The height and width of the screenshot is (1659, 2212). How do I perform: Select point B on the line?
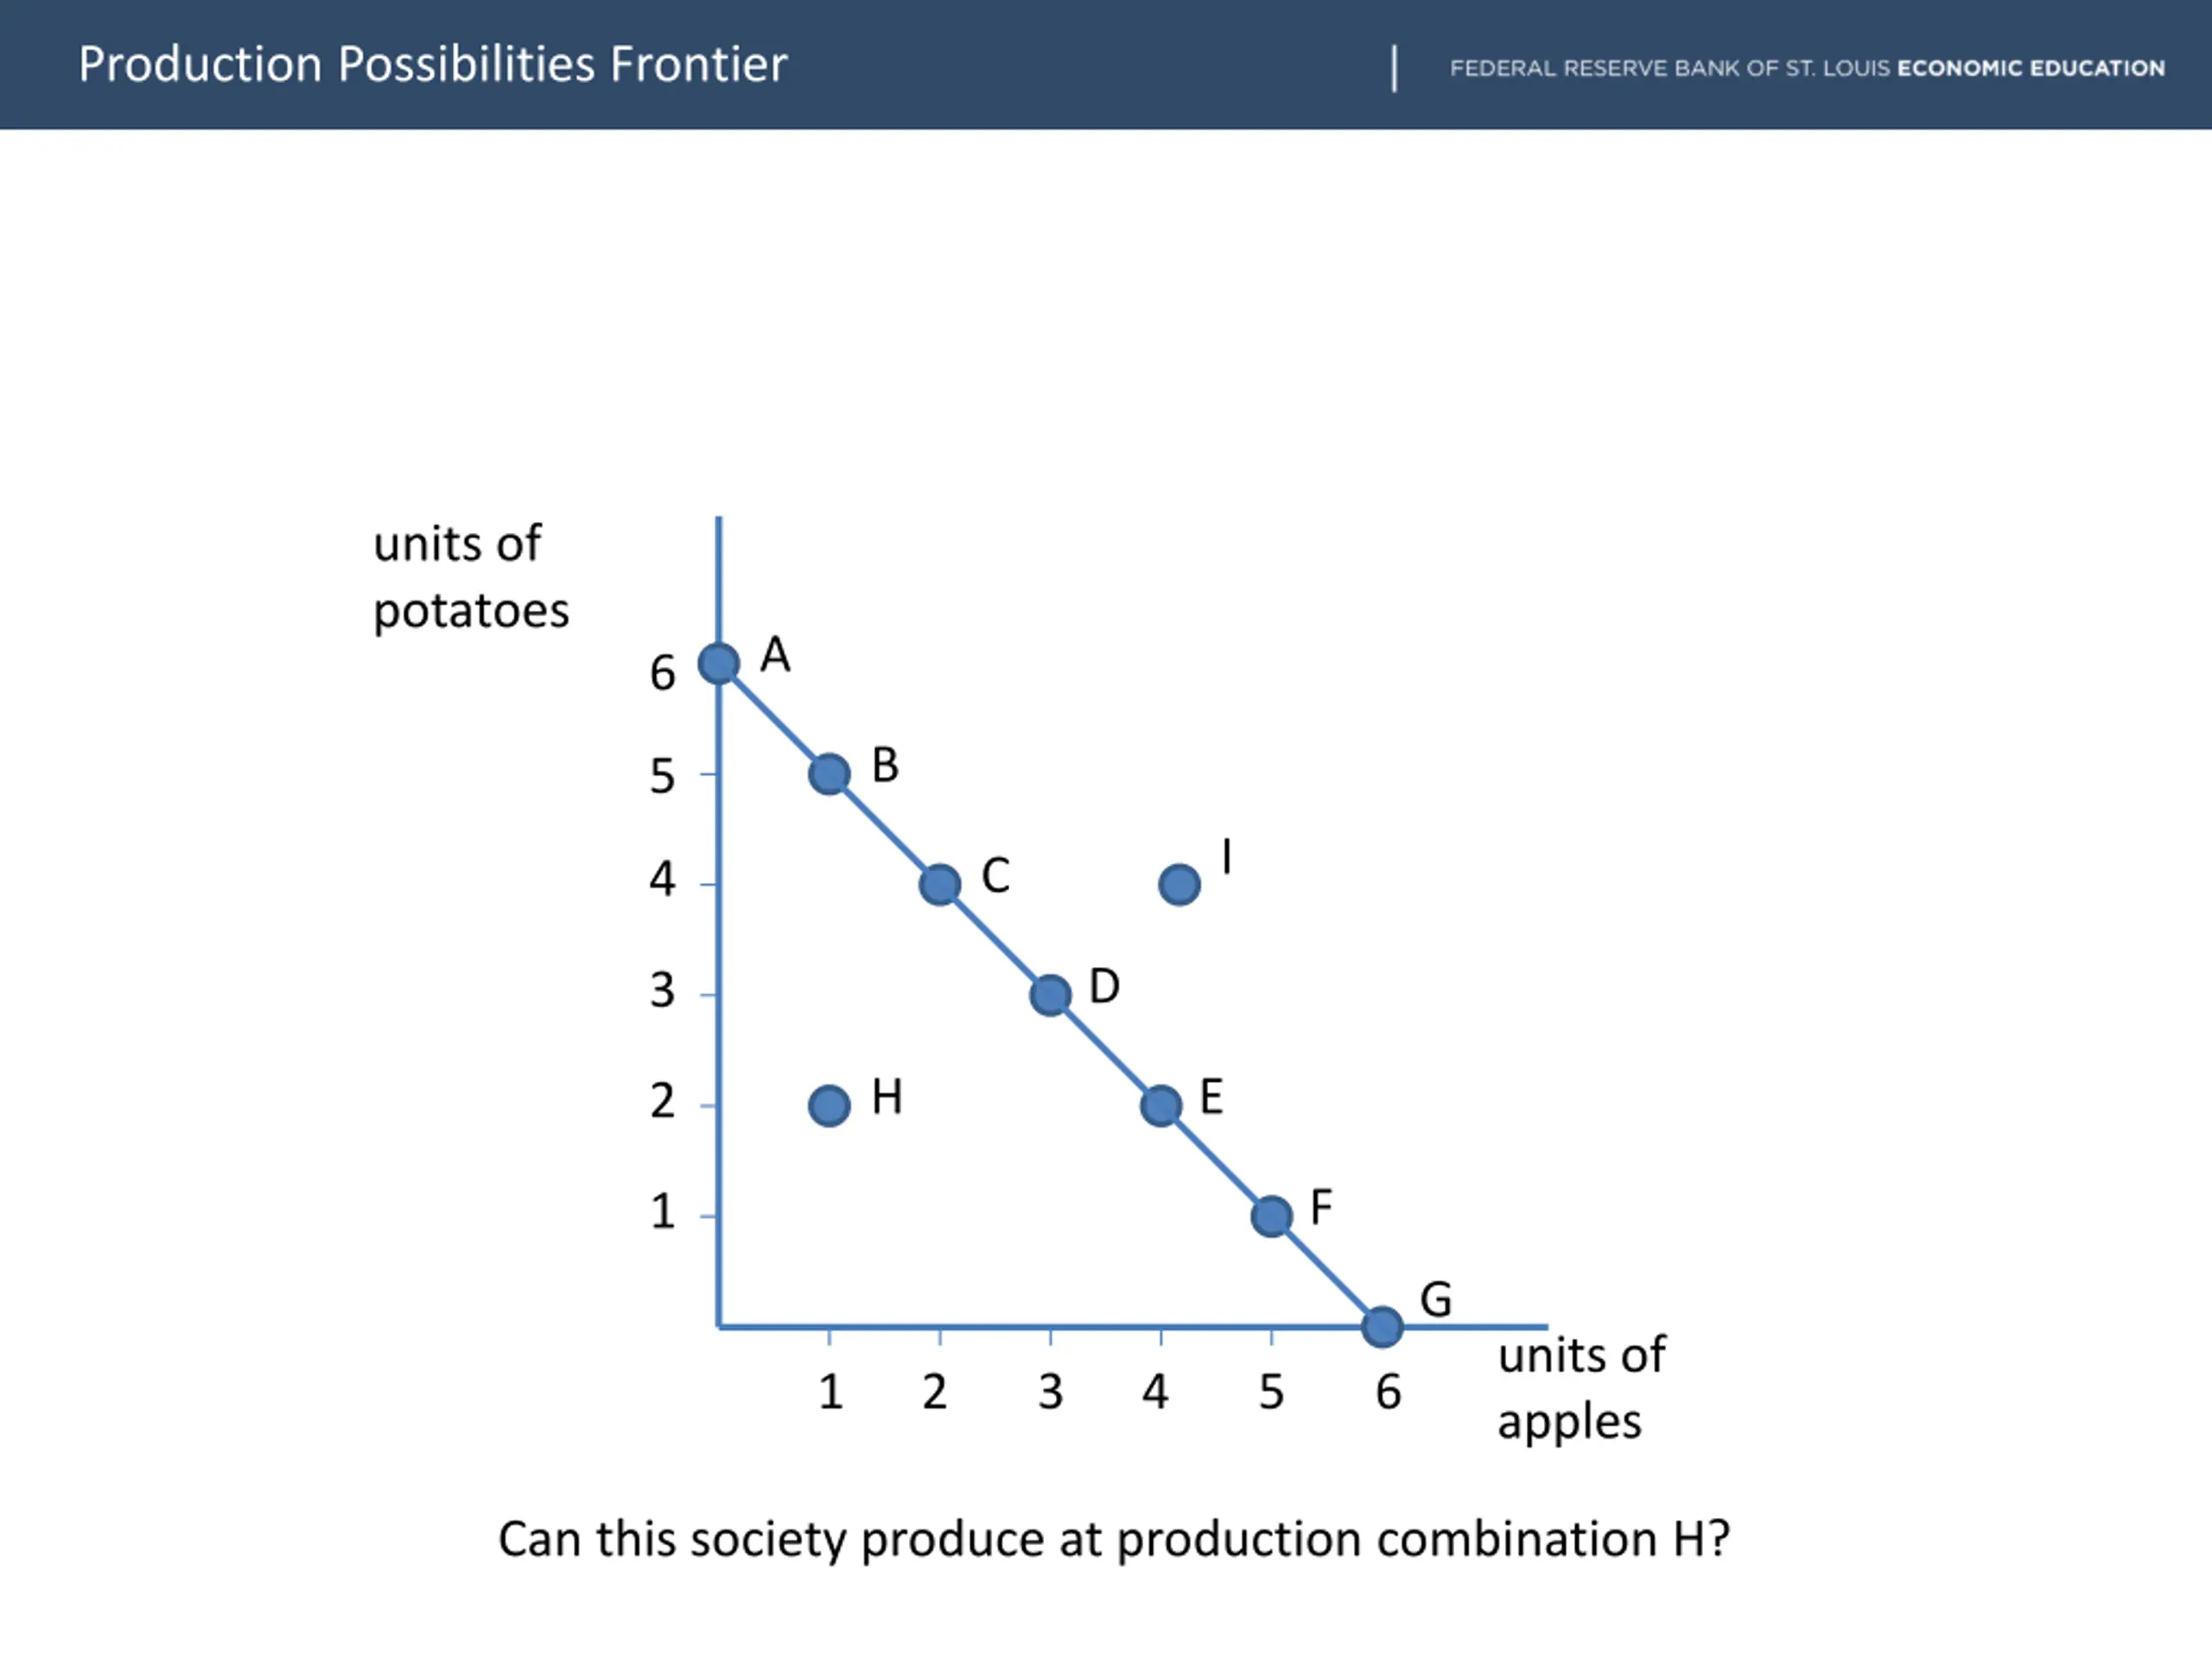tap(829, 774)
